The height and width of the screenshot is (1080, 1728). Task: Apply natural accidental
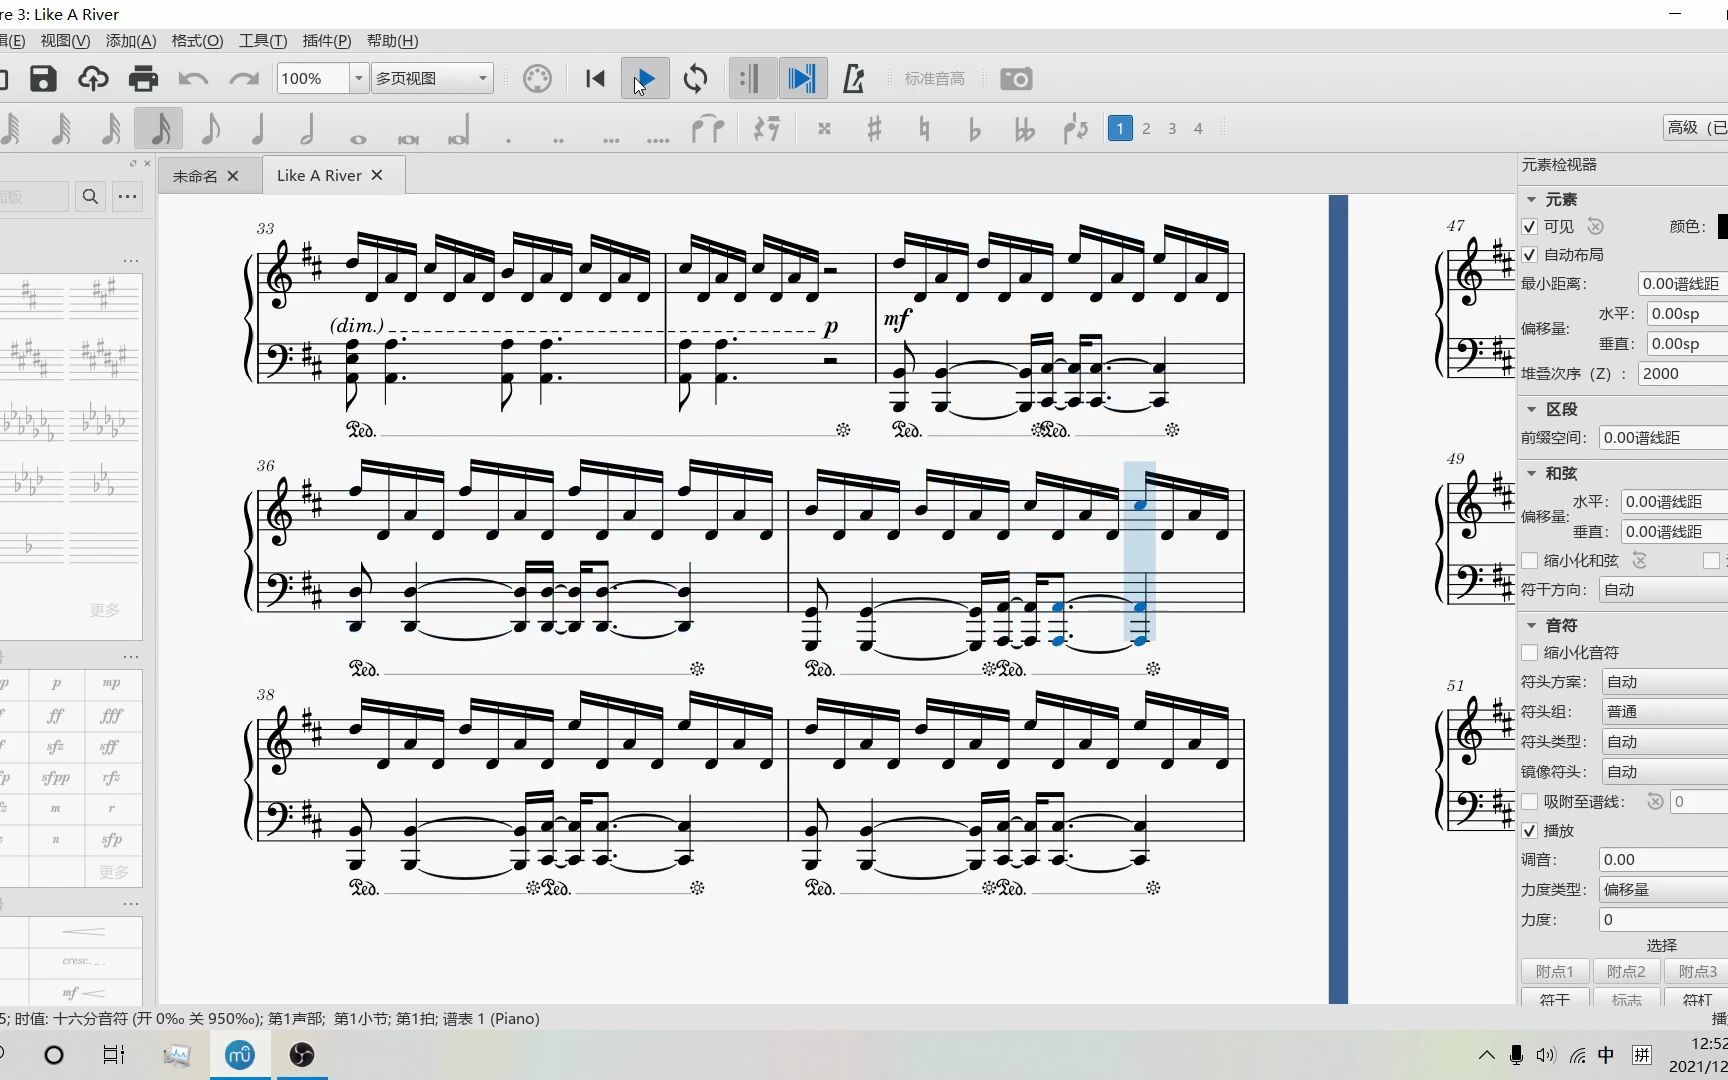(x=924, y=128)
